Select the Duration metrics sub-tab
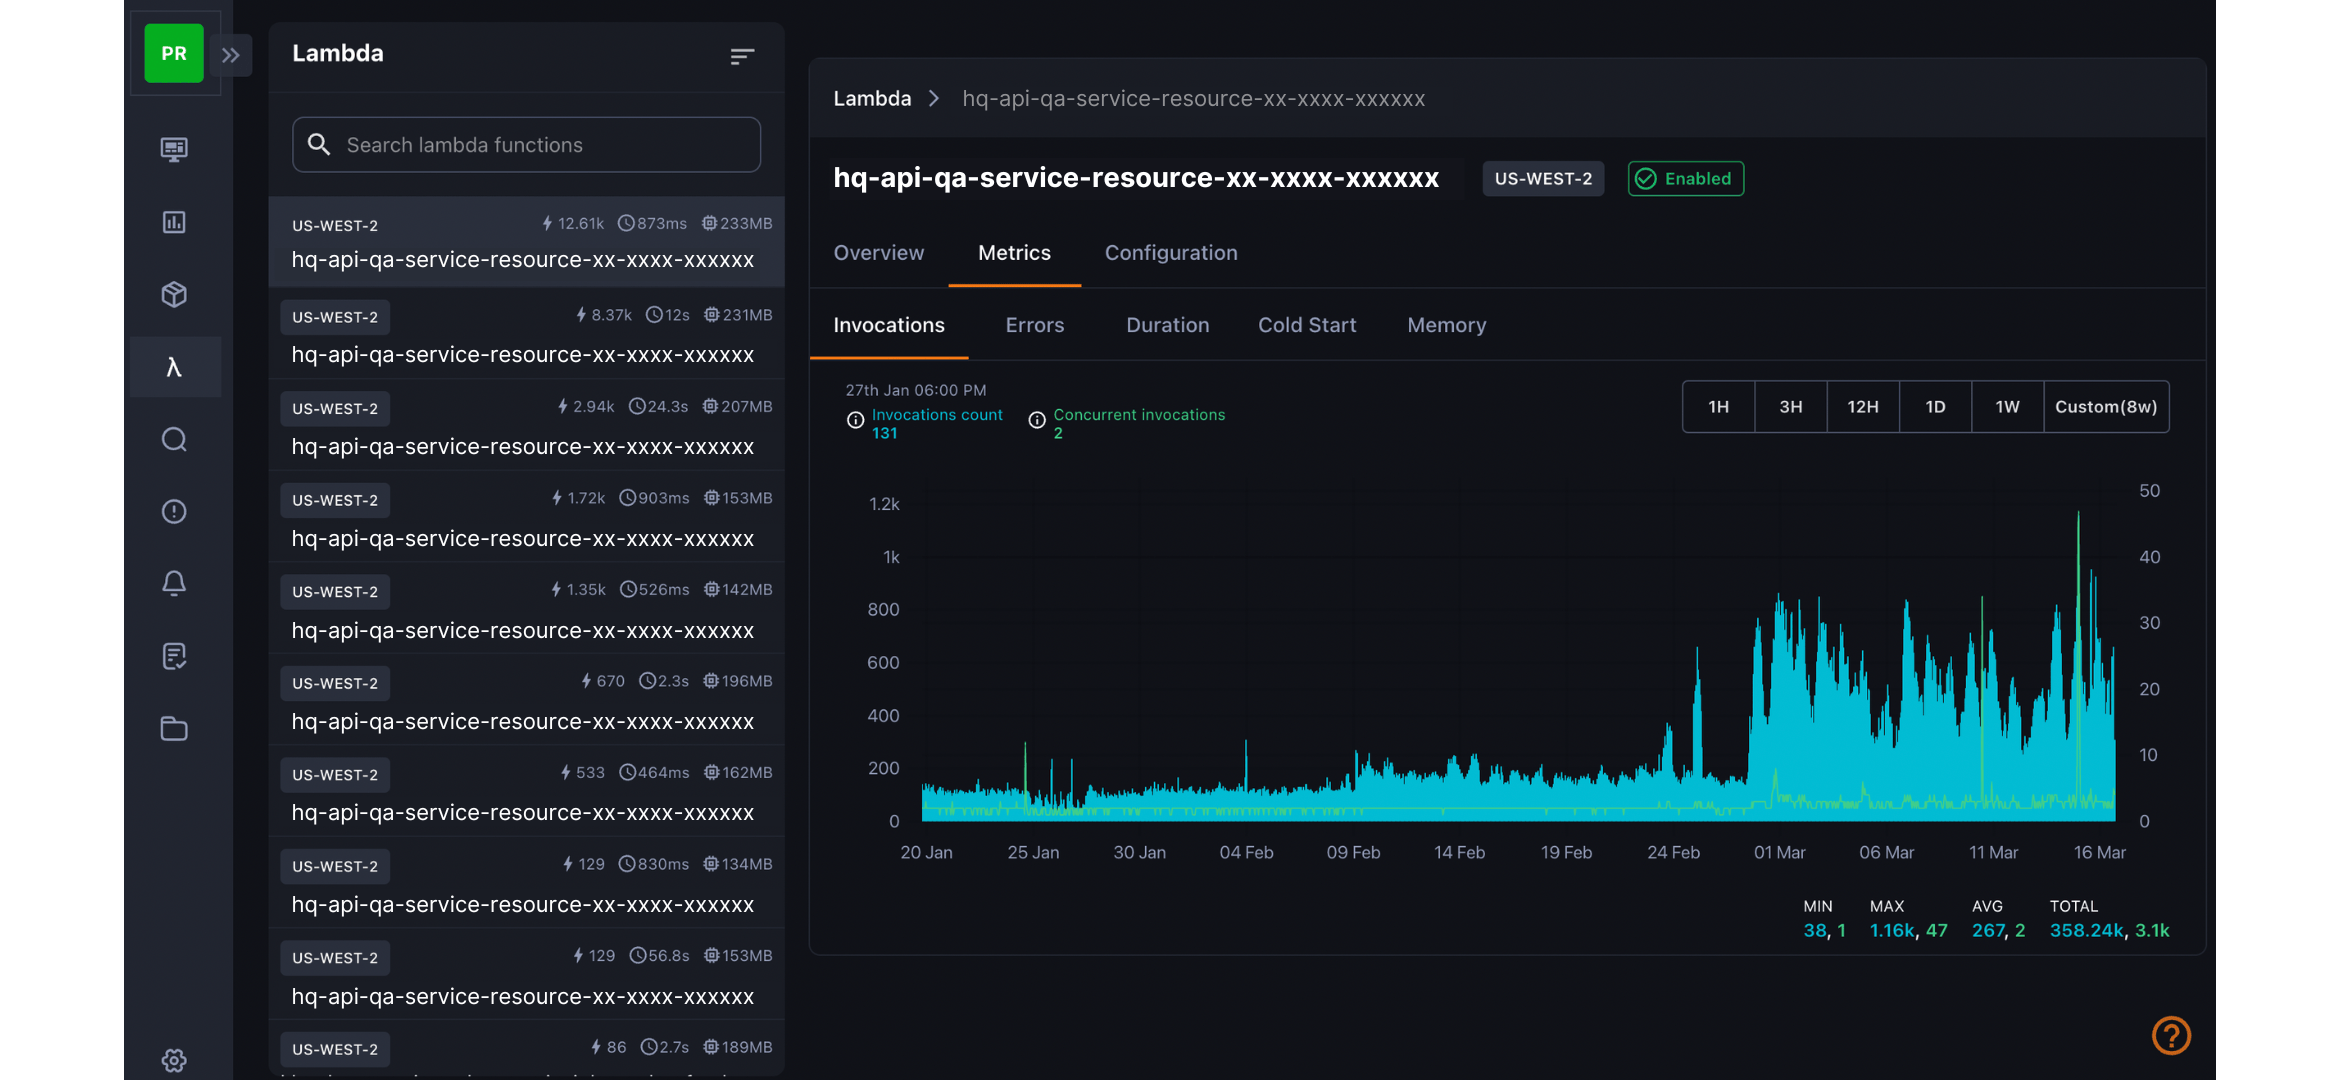The width and height of the screenshot is (2340, 1080). click(1168, 325)
